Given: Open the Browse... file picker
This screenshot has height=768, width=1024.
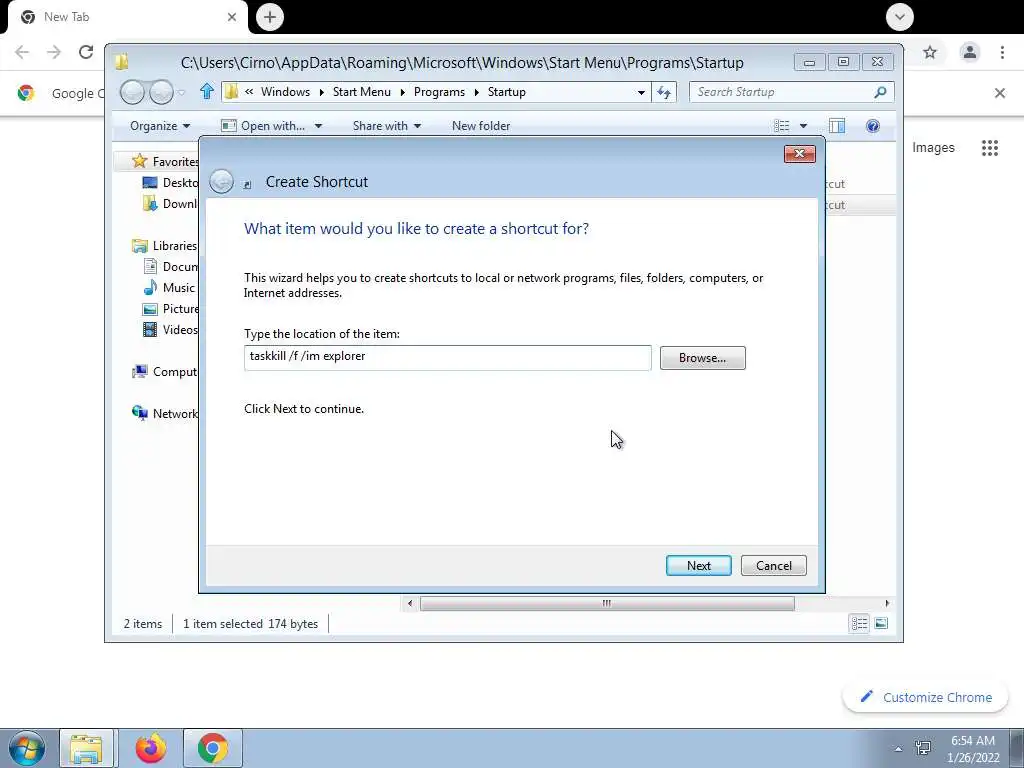Looking at the screenshot, I should click(x=702, y=358).
